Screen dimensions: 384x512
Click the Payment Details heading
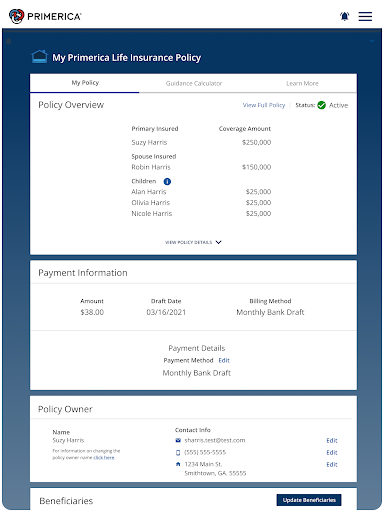point(197,348)
